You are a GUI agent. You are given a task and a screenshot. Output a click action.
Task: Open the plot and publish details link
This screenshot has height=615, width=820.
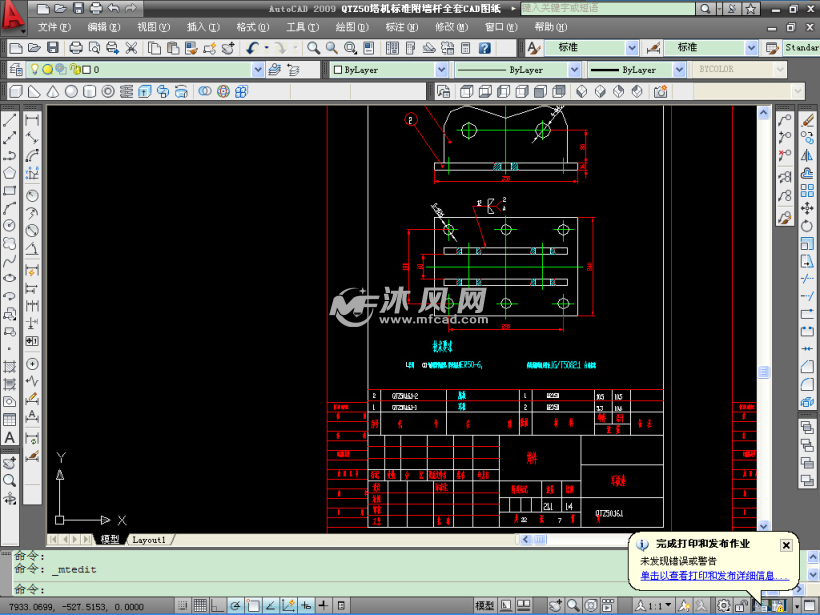[x=714, y=575]
